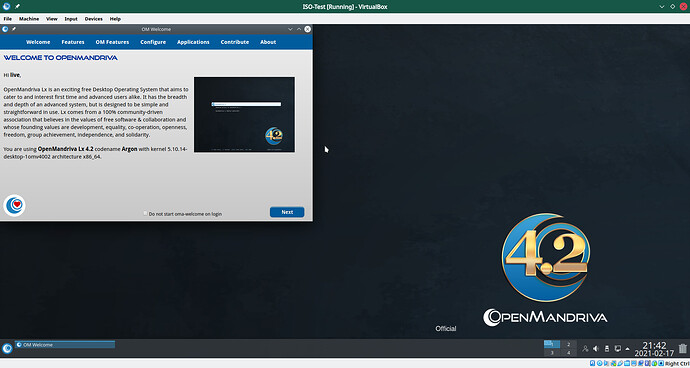
Task: Check Do not start oma-welcome on login
Action: coord(146,213)
